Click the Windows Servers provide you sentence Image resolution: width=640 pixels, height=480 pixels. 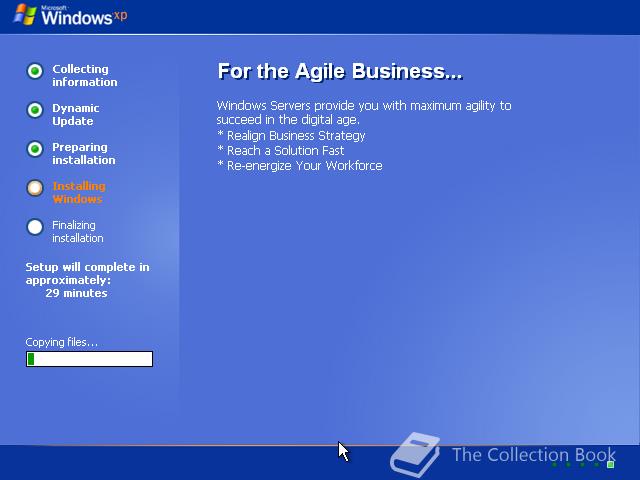pos(364,113)
